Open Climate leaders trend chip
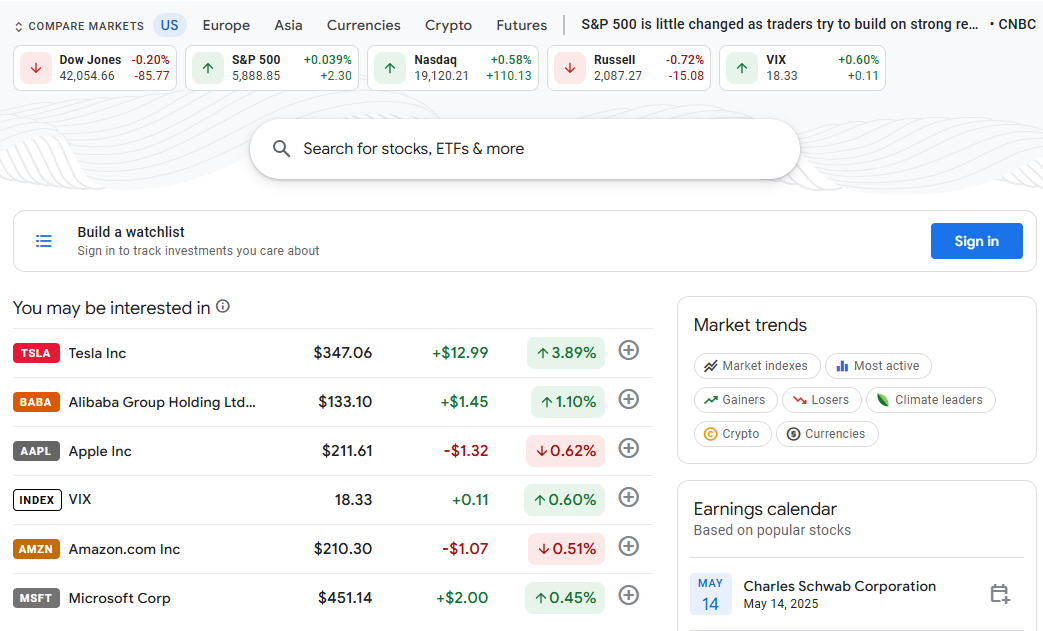Screen dimensions: 1043x631 [x=931, y=400]
